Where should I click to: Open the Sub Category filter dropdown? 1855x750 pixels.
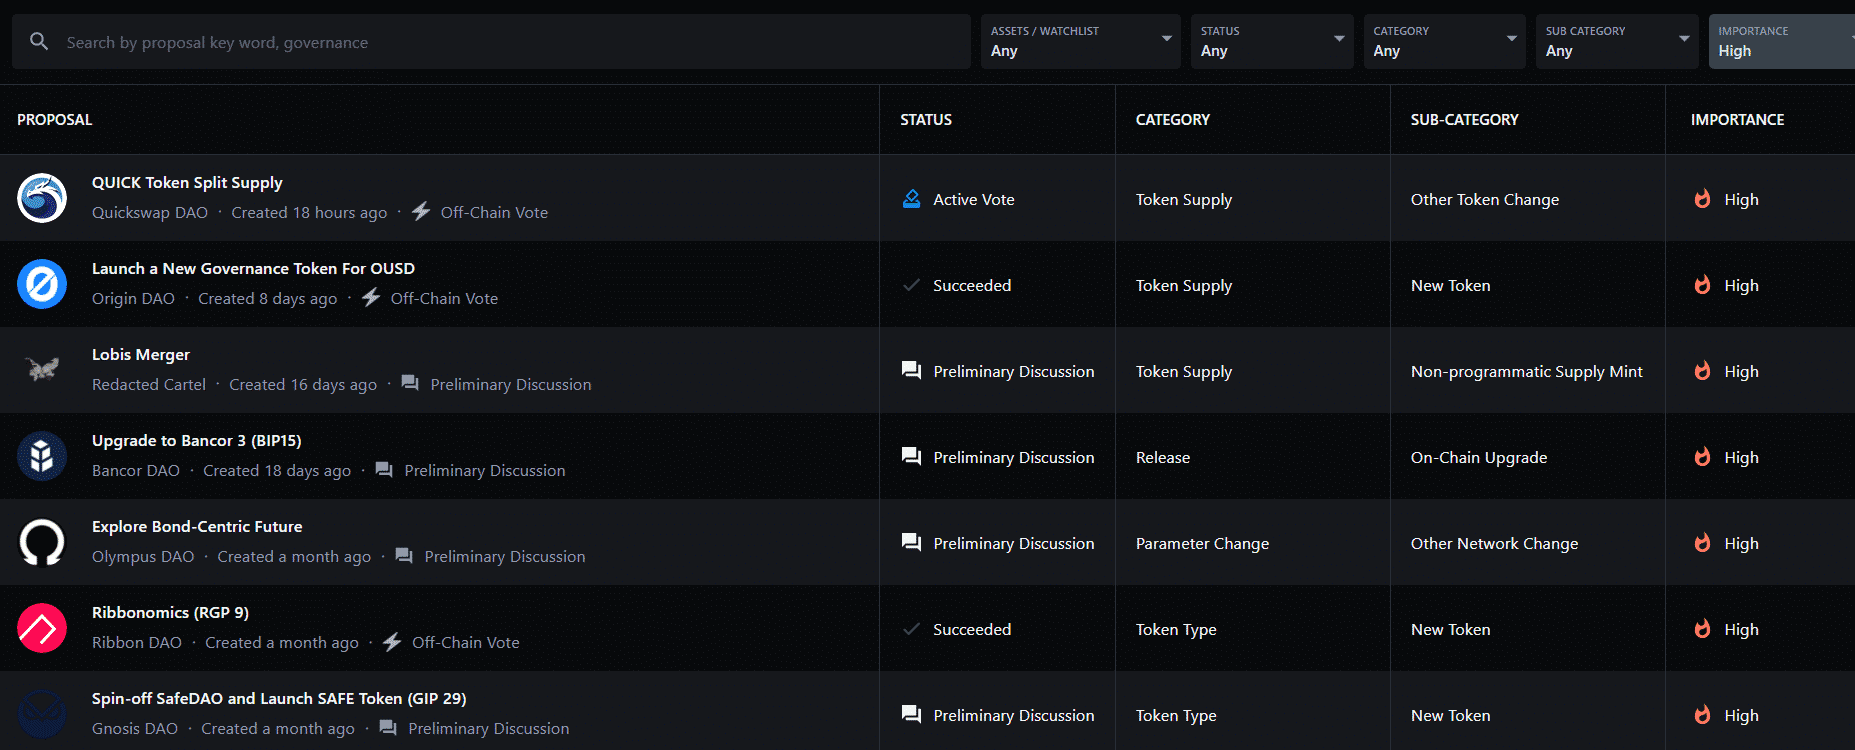coord(1617,41)
